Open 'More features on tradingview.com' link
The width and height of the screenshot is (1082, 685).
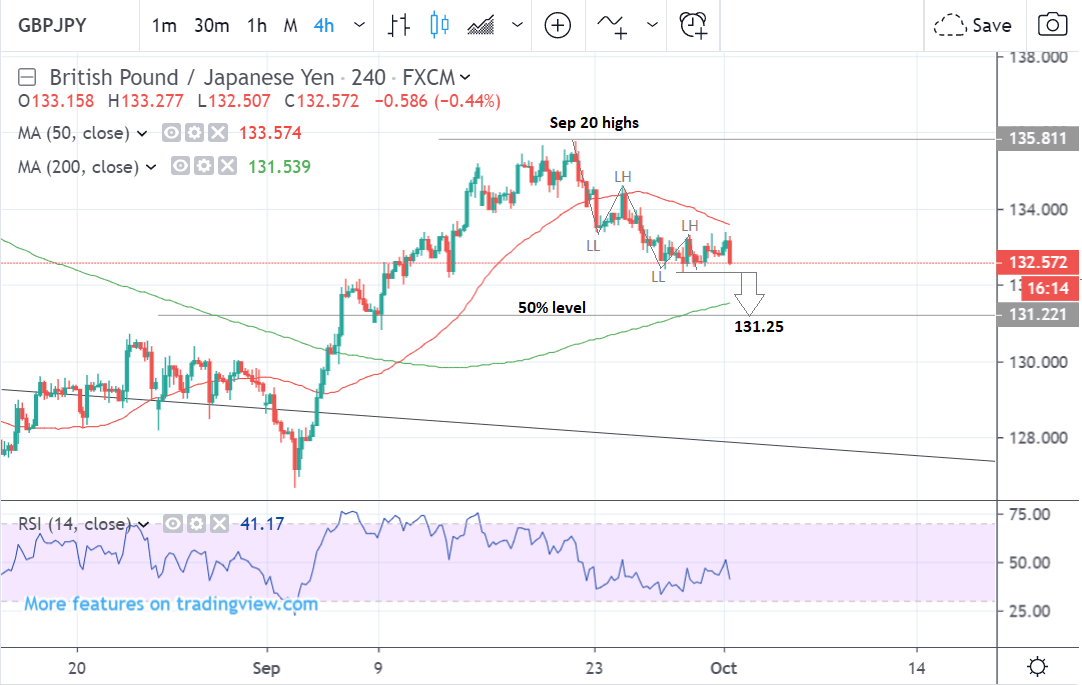171,604
